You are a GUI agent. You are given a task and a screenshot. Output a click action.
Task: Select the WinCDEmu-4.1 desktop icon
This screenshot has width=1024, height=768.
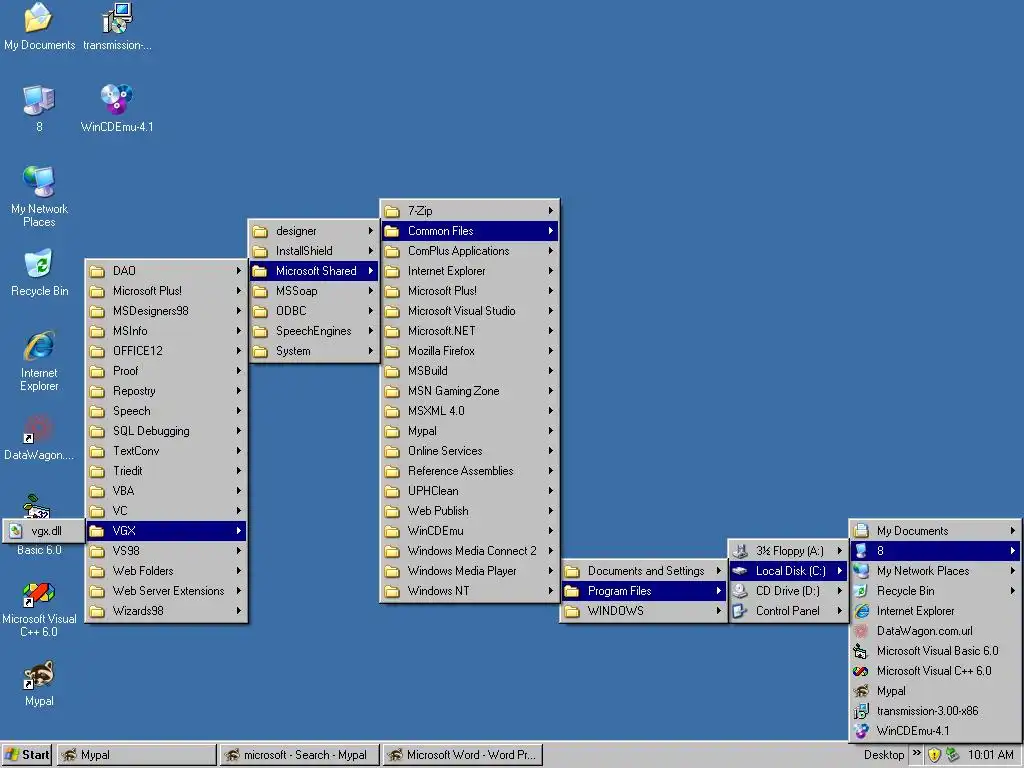[x=117, y=108]
